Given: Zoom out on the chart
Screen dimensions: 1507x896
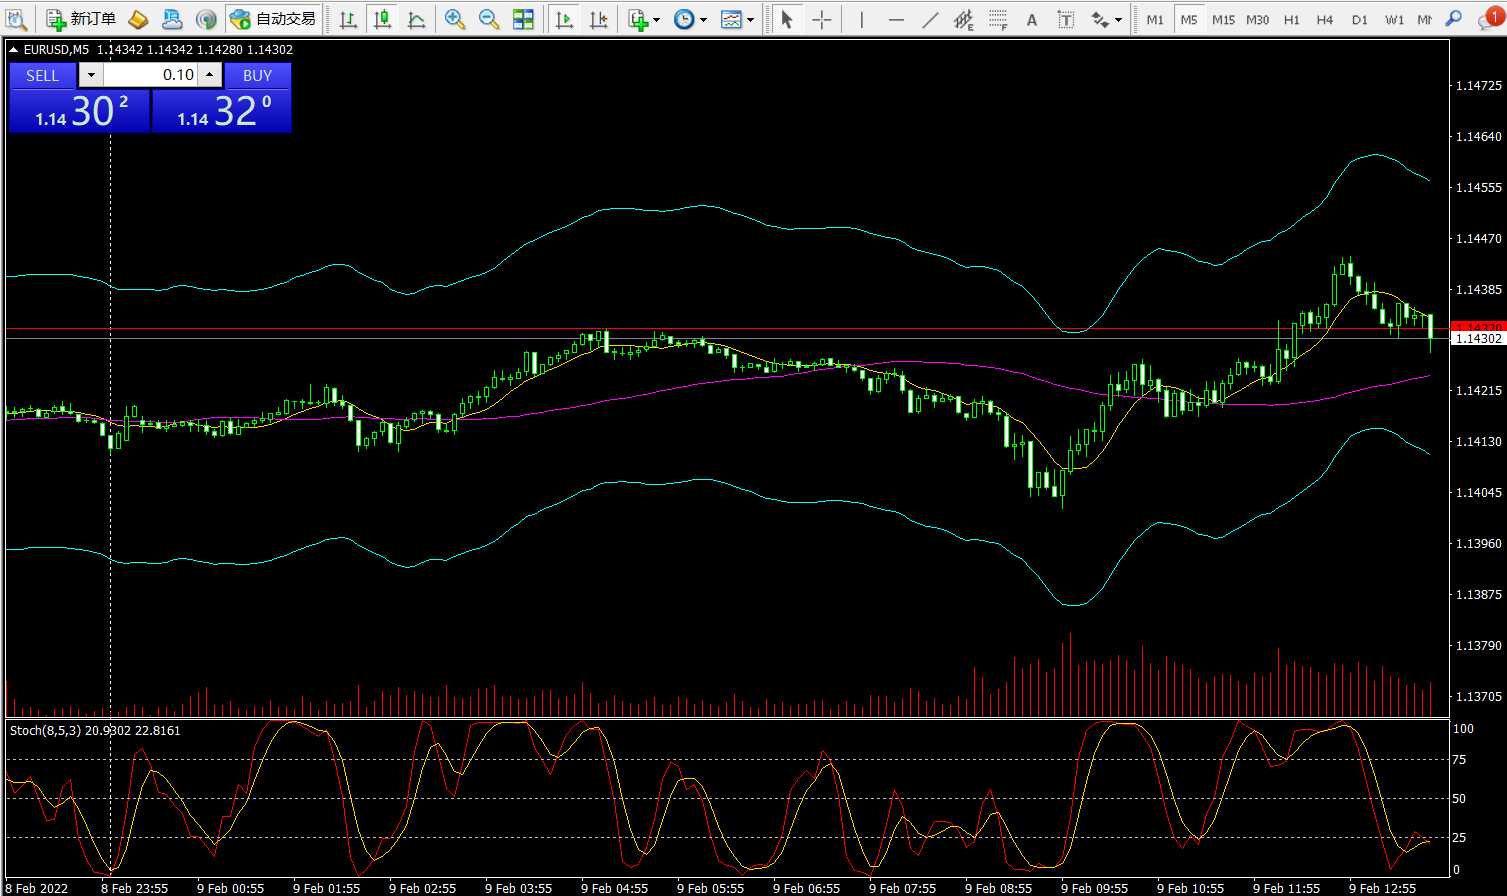Looking at the screenshot, I should pos(489,19).
